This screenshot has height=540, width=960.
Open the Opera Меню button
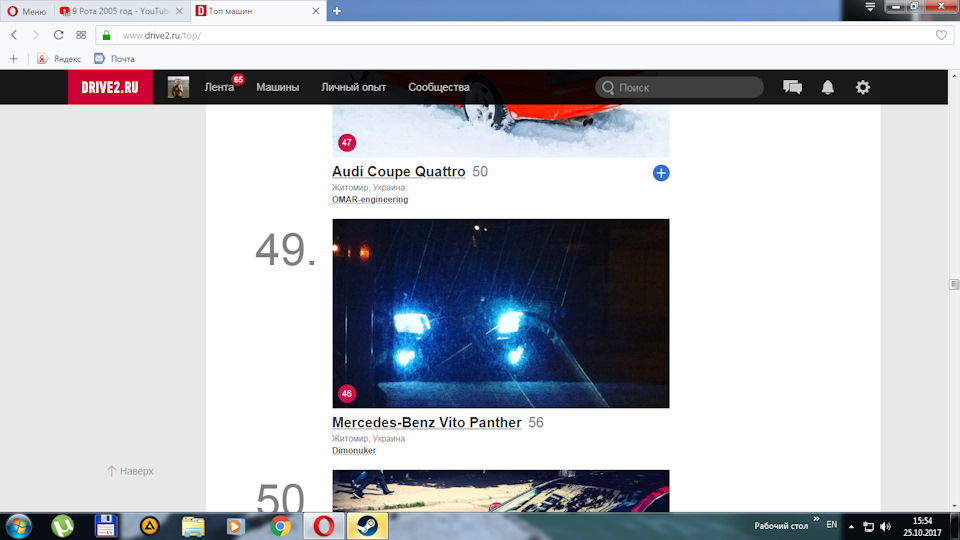(x=27, y=11)
